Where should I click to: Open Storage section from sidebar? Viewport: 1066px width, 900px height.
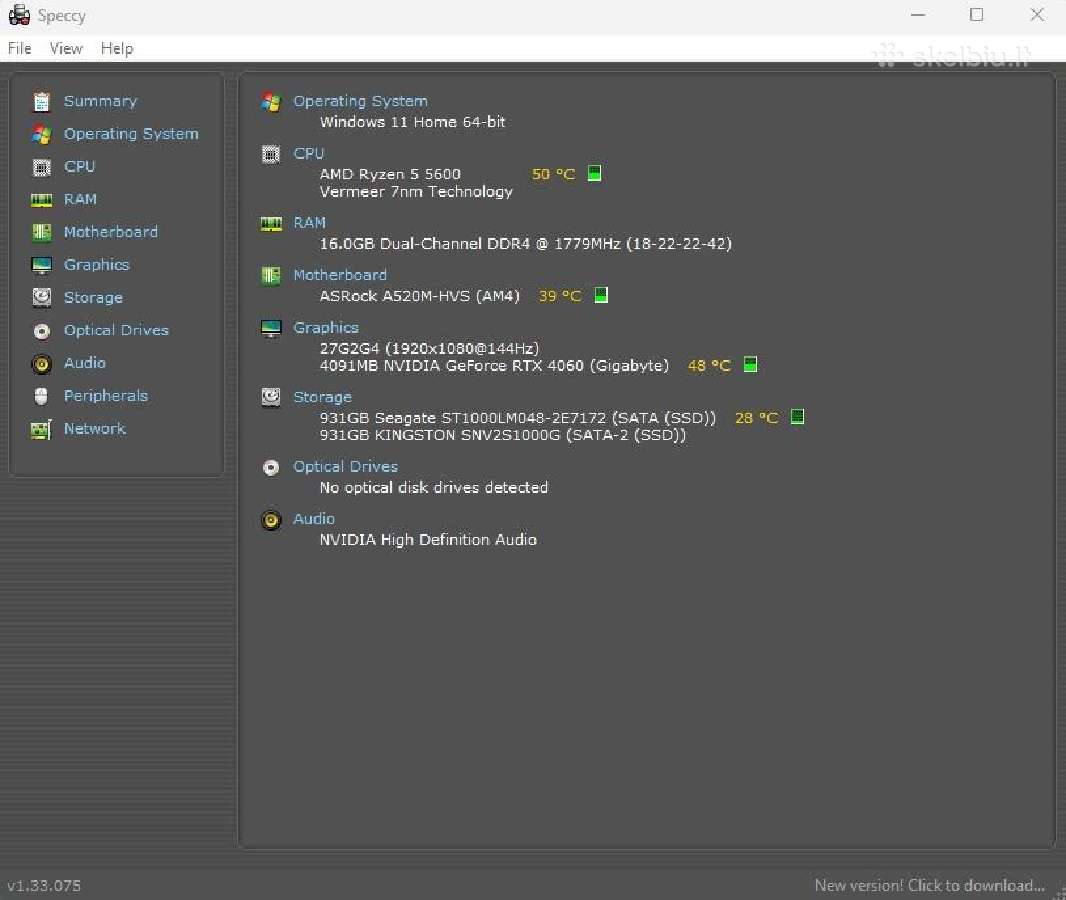(x=93, y=298)
